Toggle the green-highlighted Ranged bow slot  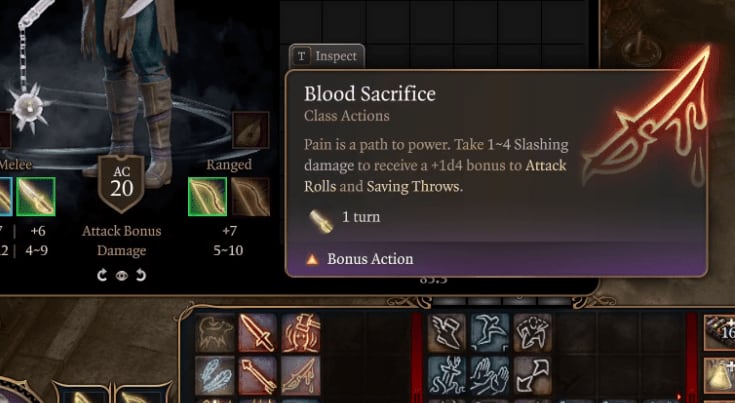click(208, 197)
